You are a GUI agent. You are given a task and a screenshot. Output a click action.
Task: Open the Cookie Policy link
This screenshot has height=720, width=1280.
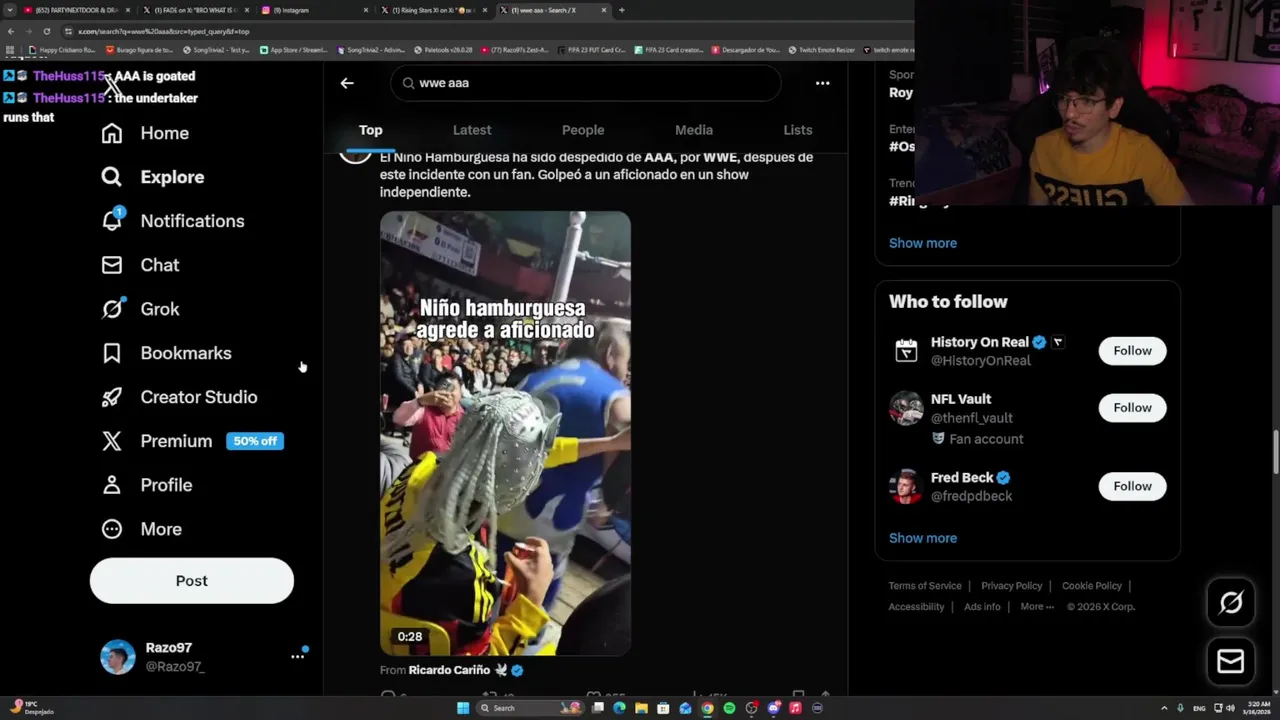1092,586
